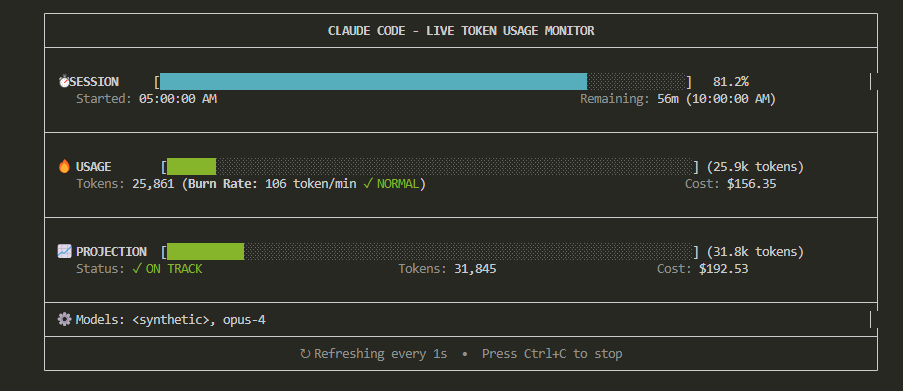Click the gear icon beside Models
903x391 pixels.
[64, 319]
